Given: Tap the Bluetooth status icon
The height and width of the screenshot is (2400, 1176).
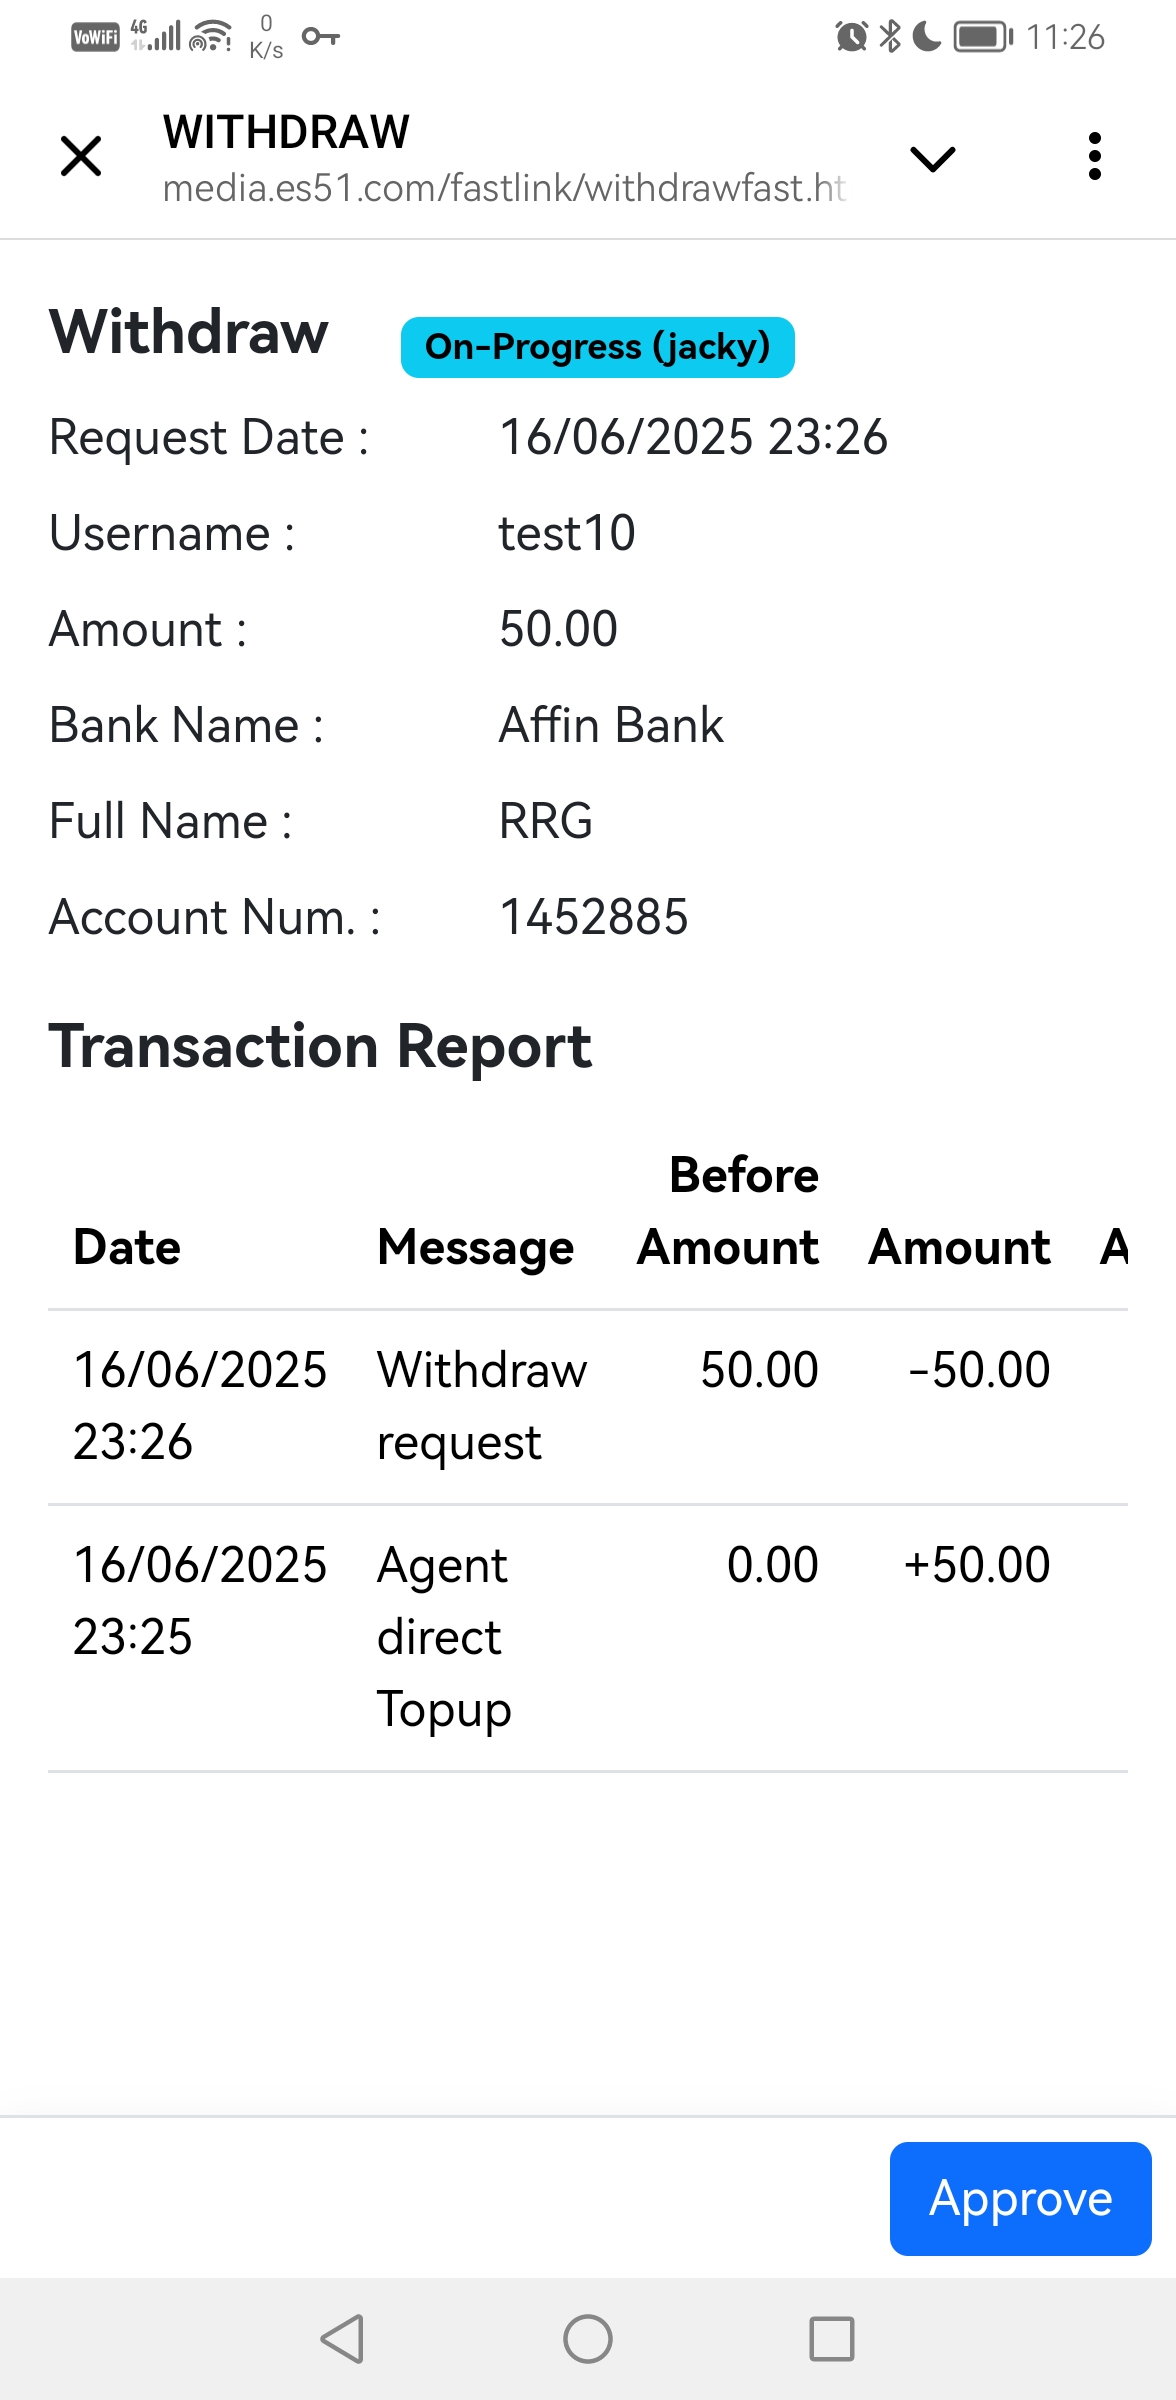Looking at the screenshot, I should coord(889,37).
